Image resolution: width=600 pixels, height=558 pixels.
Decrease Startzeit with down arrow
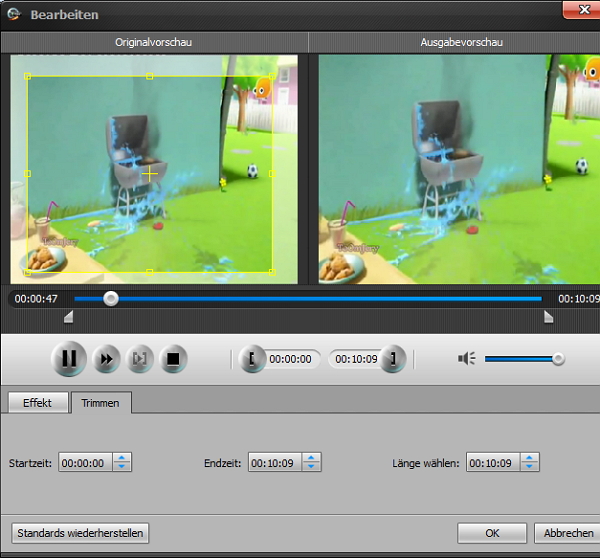pyautogui.click(x=122, y=467)
